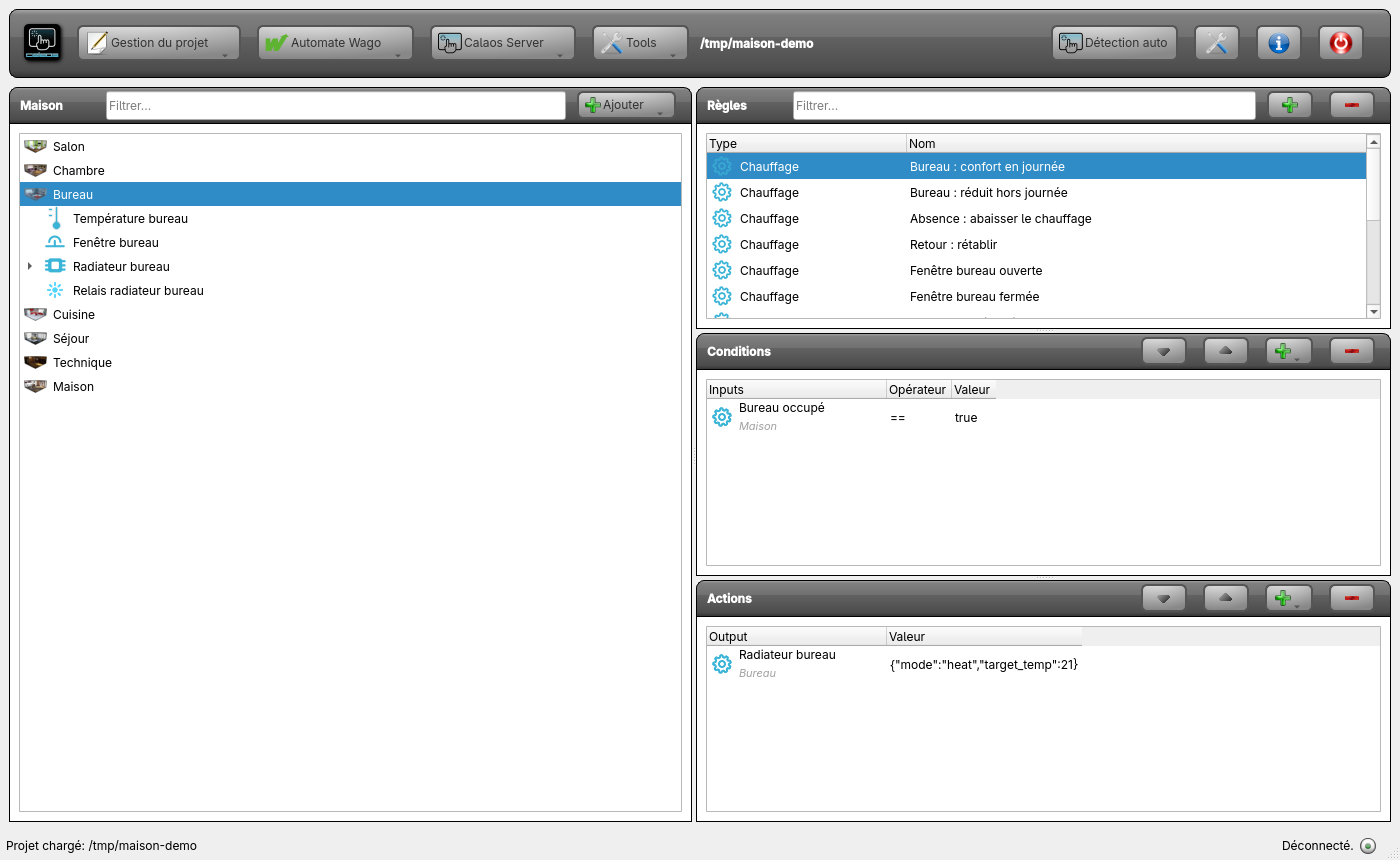Move condition up in Conditions panel
Viewport: 1400px width, 860px height.
[x=1226, y=351]
